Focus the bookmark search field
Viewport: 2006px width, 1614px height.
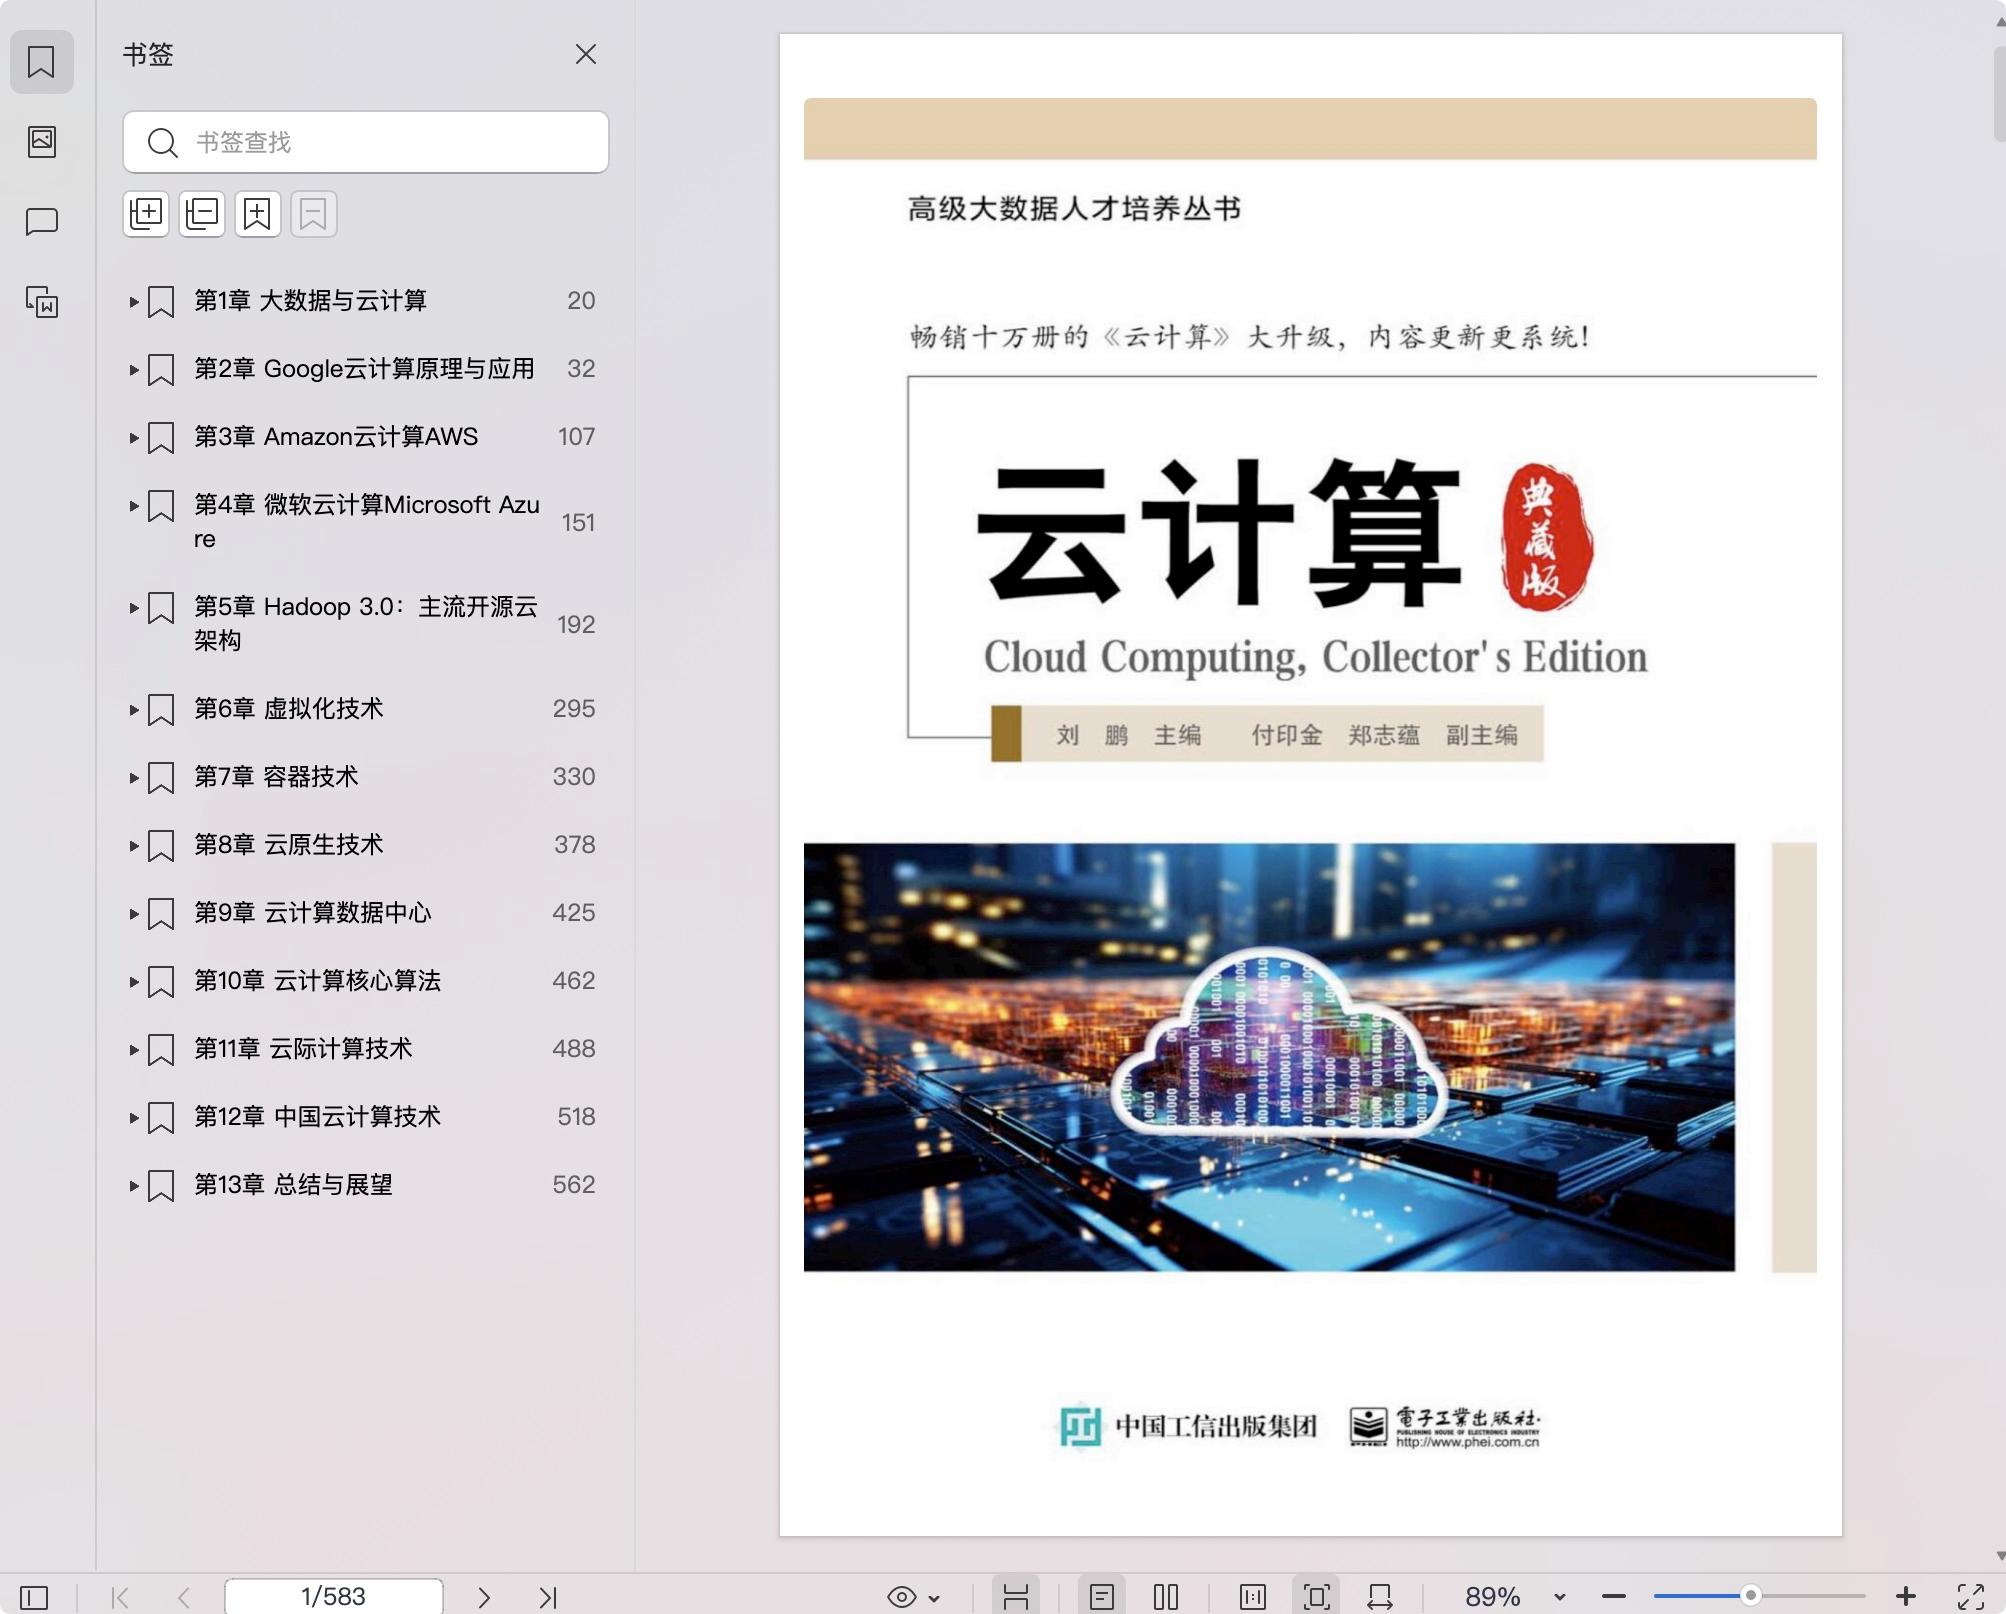click(366, 142)
